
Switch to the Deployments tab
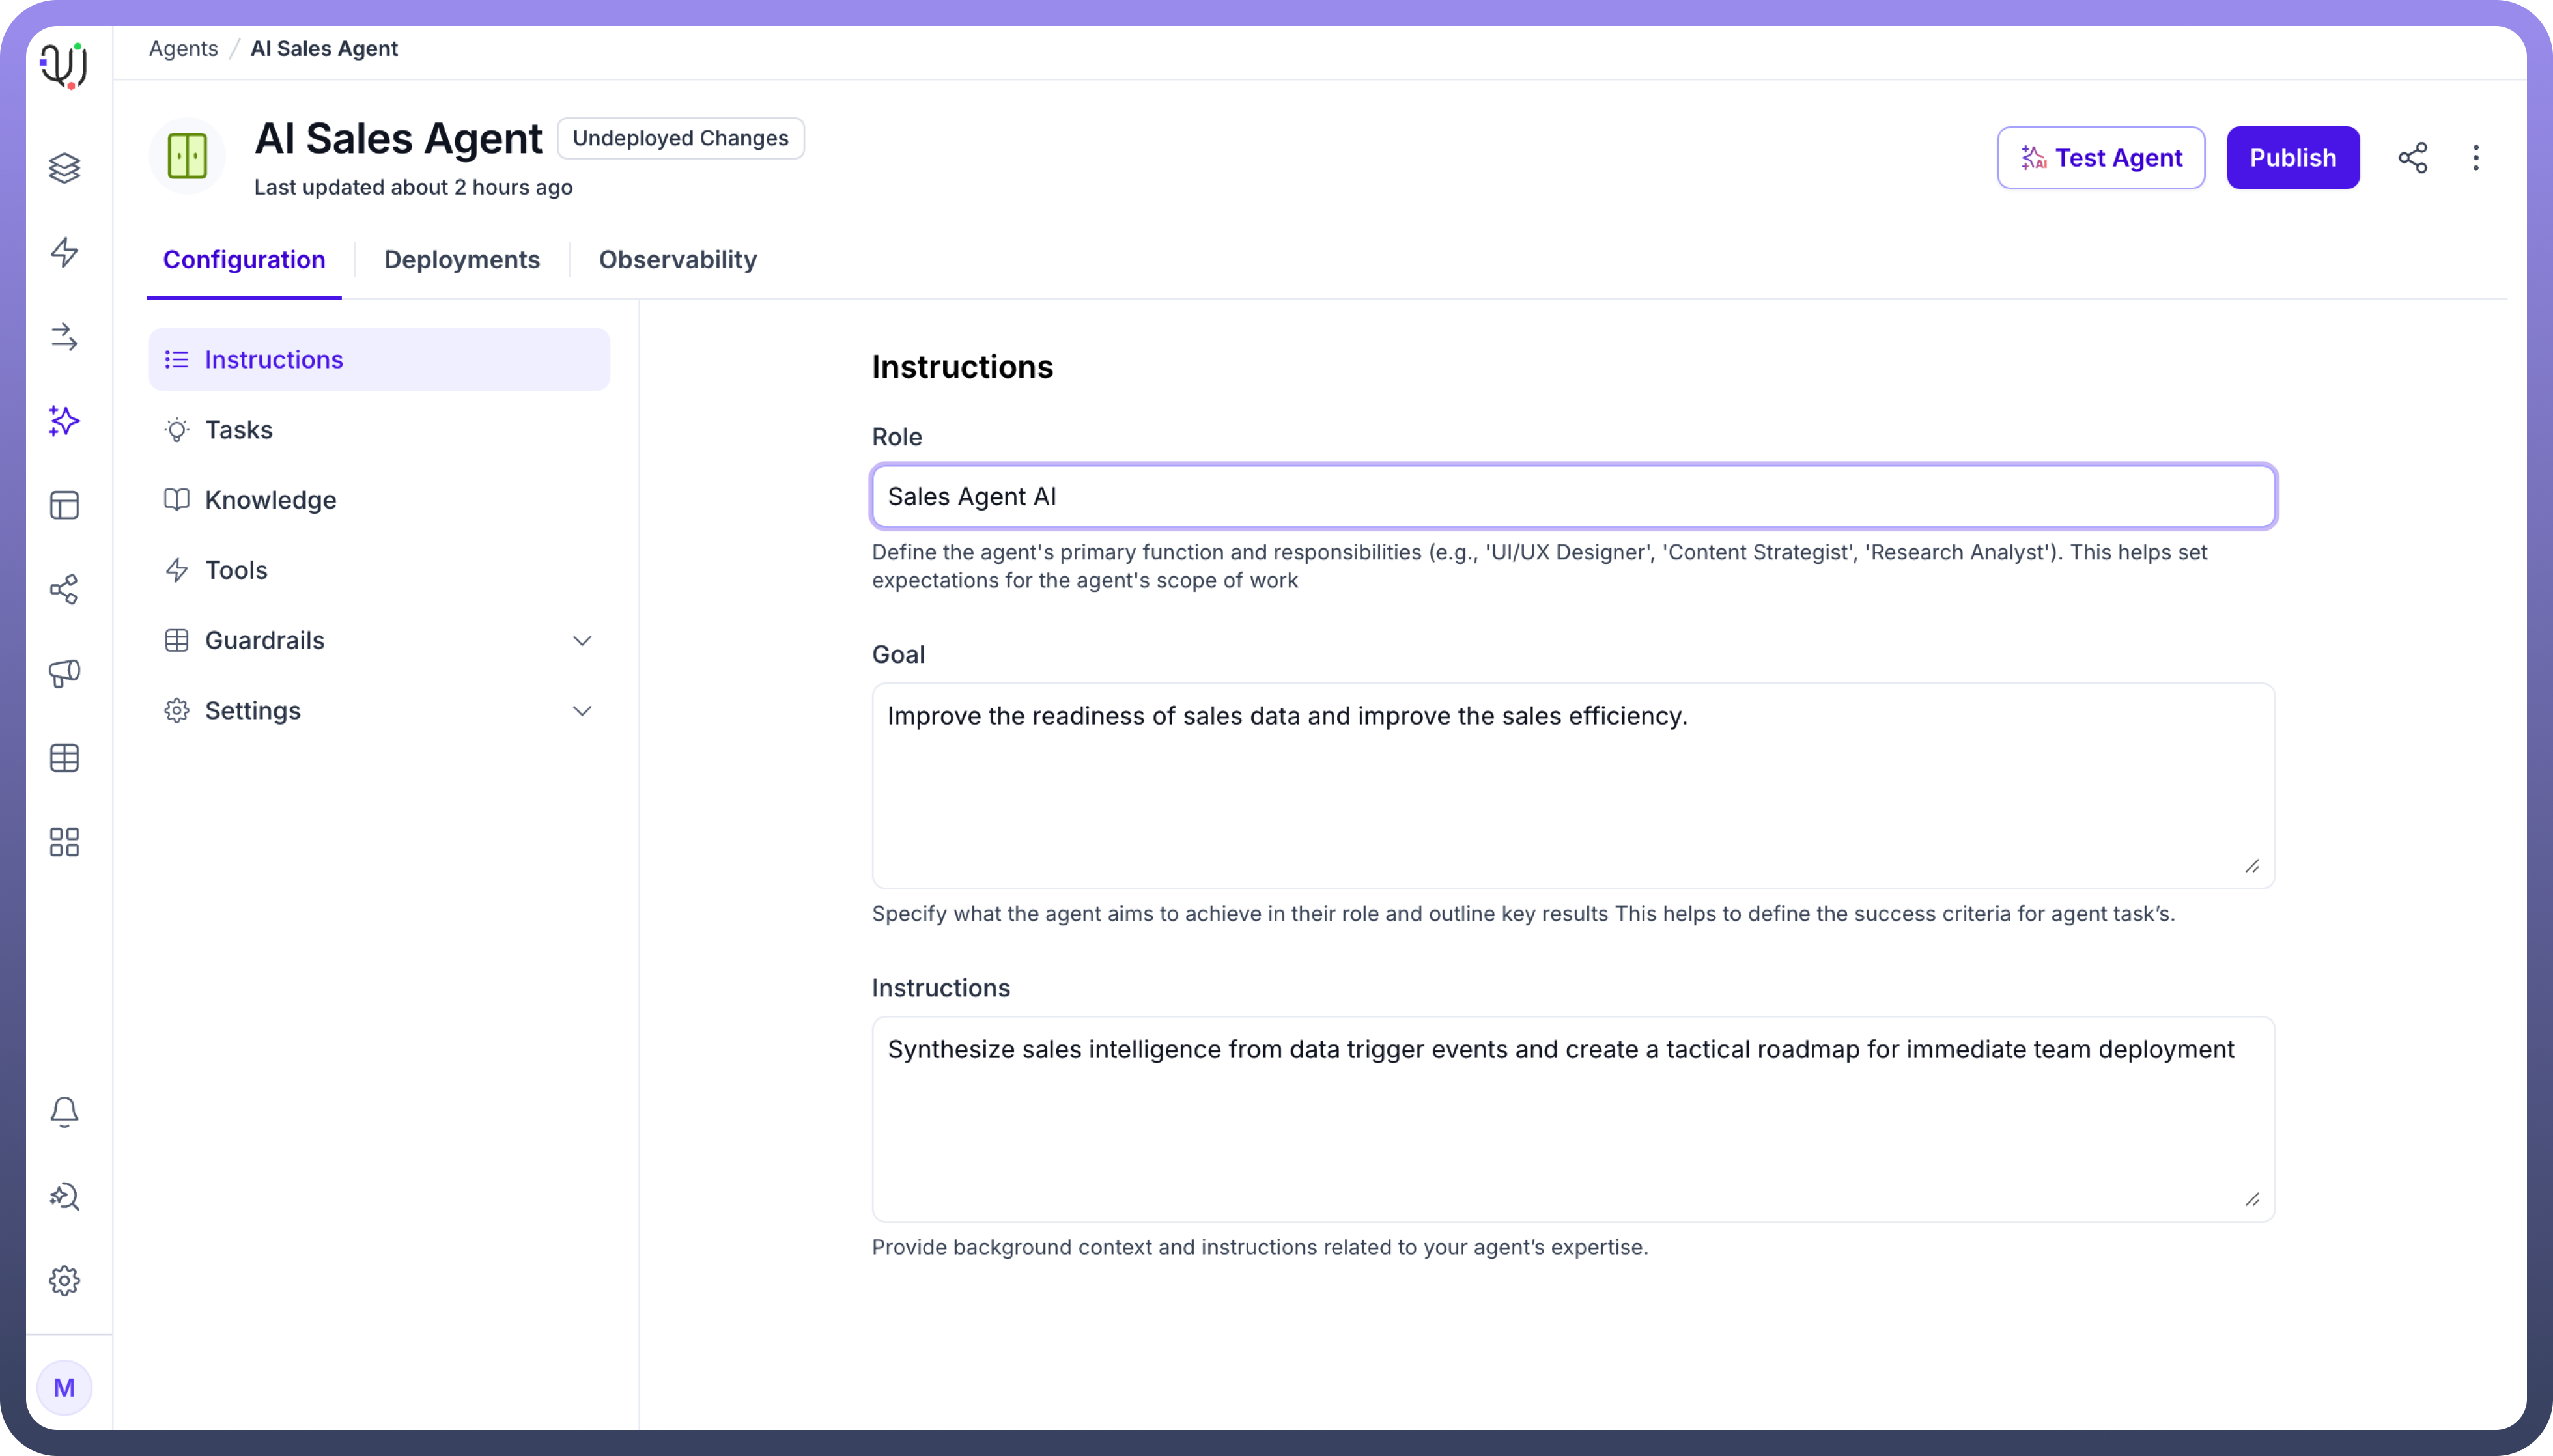[462, 260]
